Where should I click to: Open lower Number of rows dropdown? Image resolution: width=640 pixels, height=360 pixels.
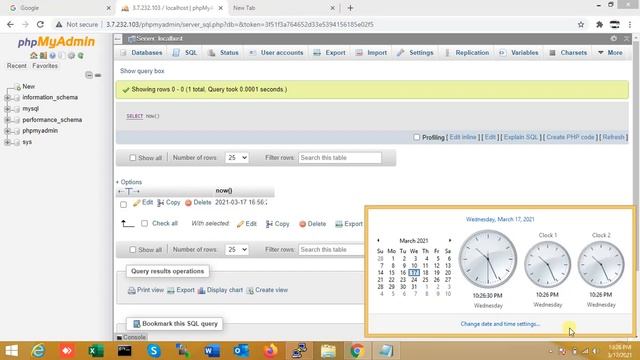236,249
